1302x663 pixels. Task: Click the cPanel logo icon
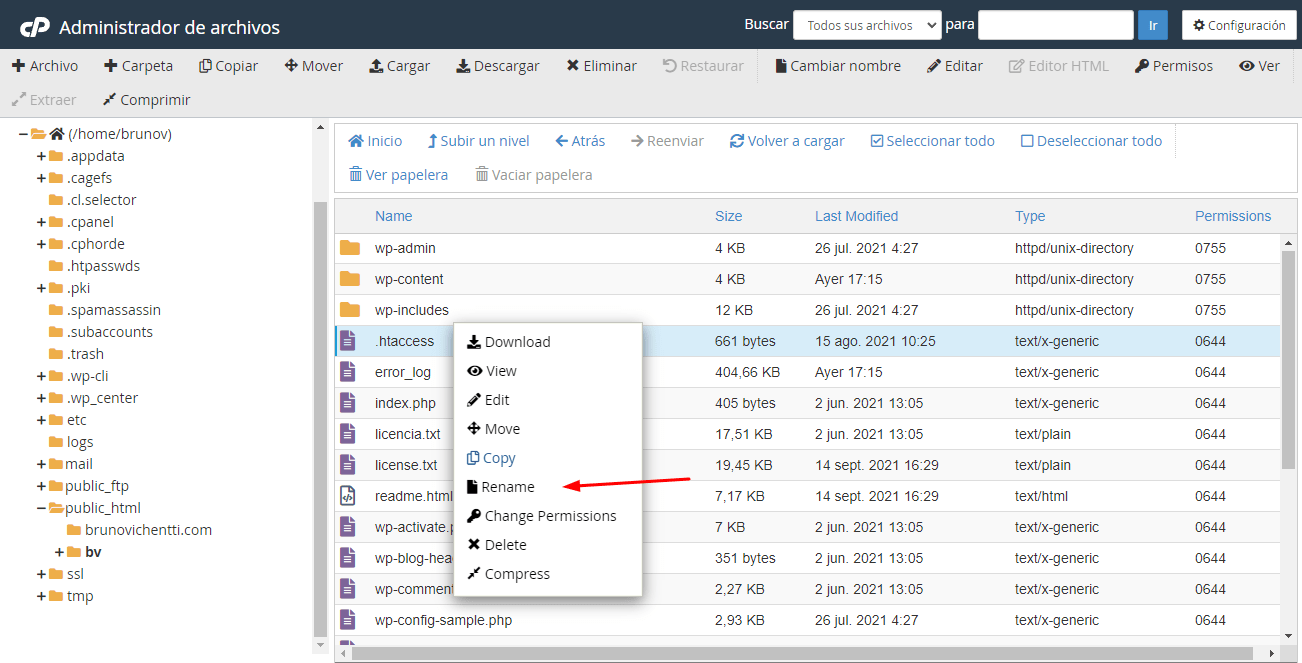click(34, 26)
